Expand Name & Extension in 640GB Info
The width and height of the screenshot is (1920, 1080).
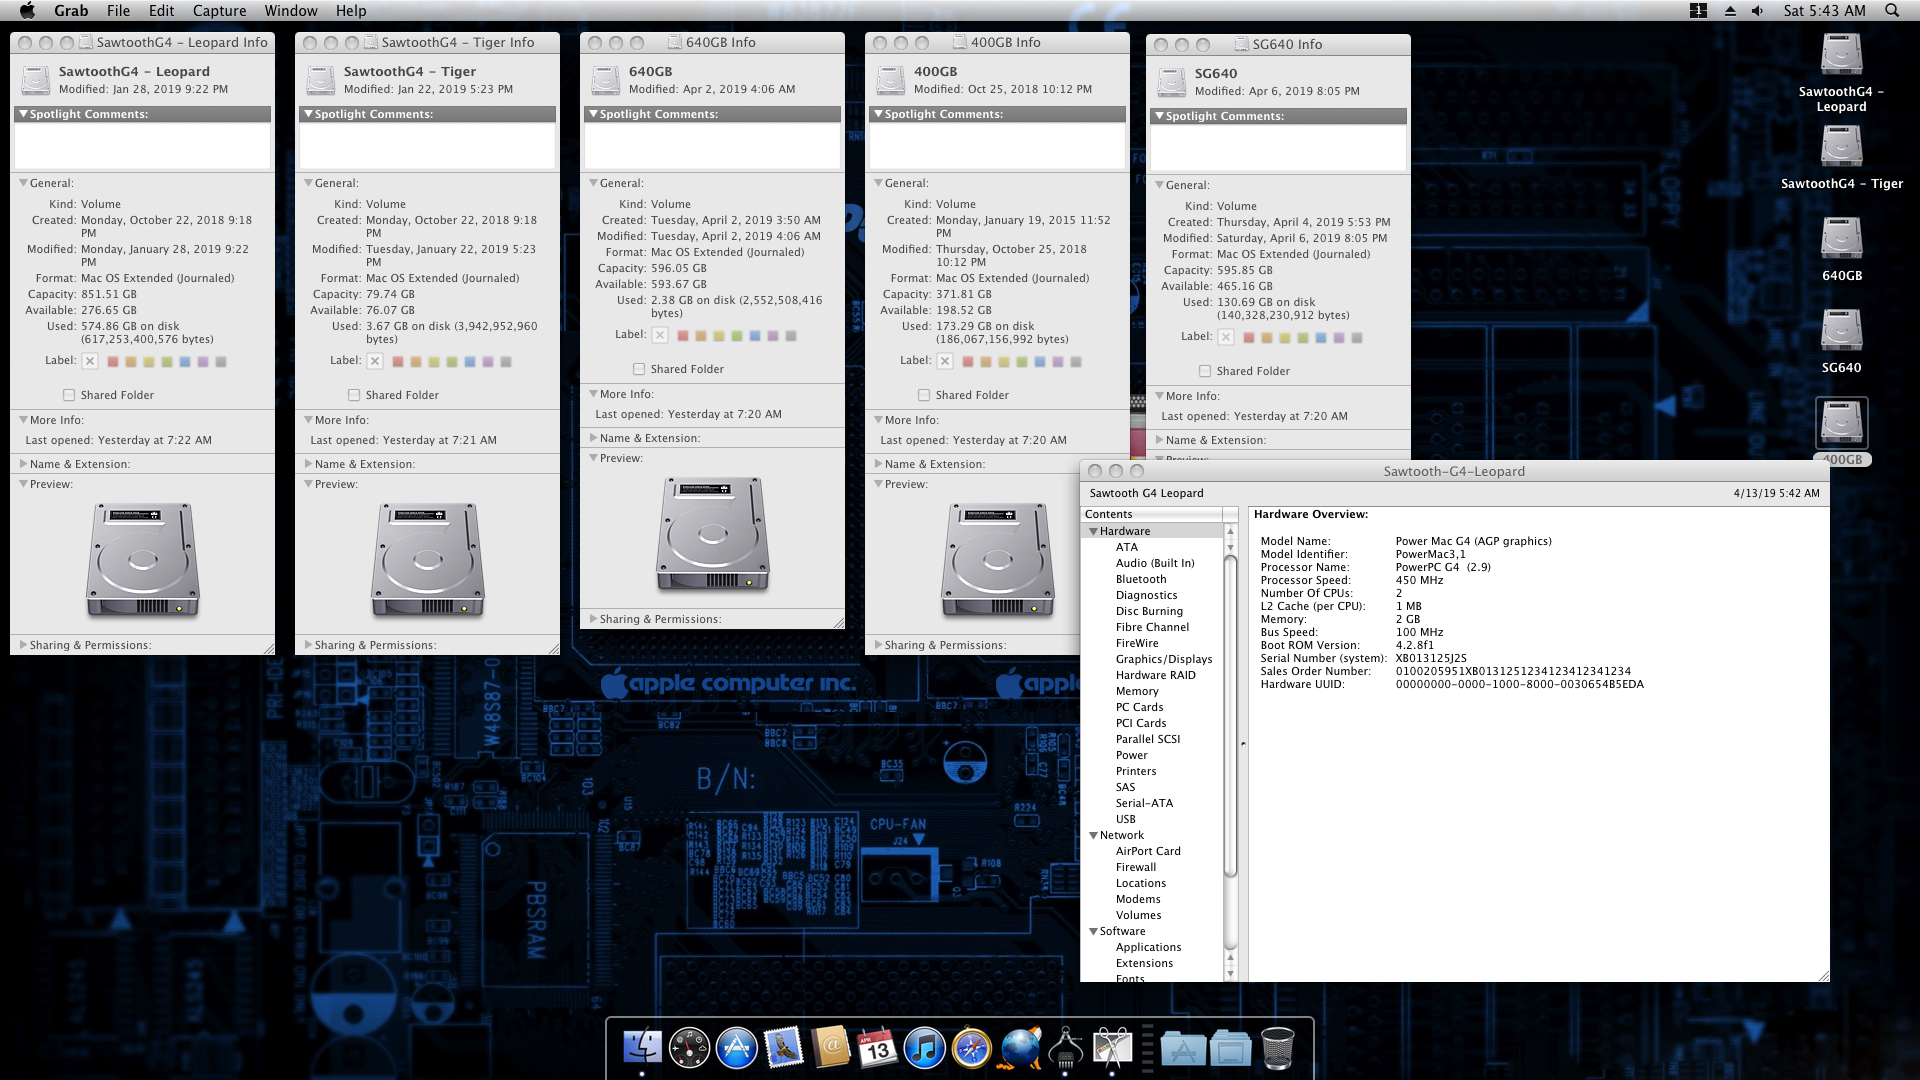click(593, 438)
